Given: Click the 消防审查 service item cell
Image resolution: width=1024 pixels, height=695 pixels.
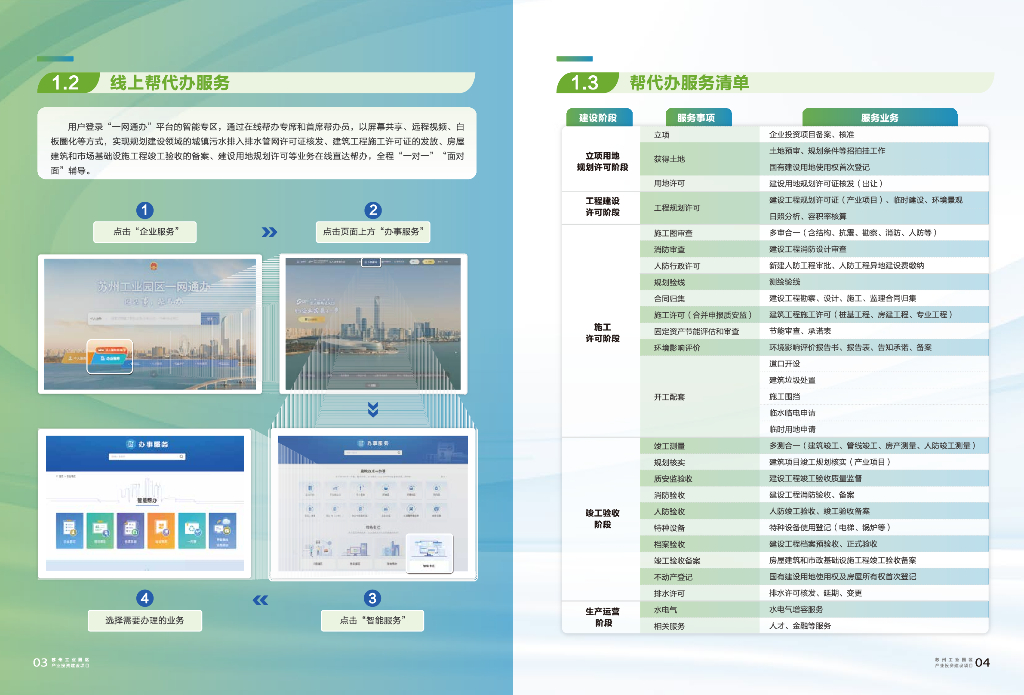Looking at the screenshot, I should point(700,250).
